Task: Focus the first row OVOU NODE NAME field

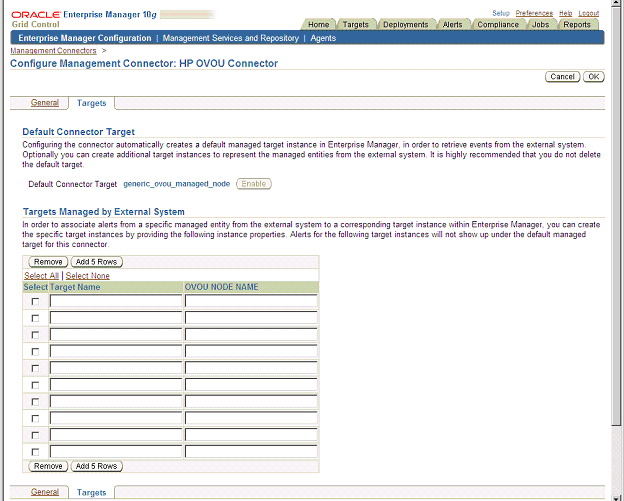Action: tap(251, 301)
